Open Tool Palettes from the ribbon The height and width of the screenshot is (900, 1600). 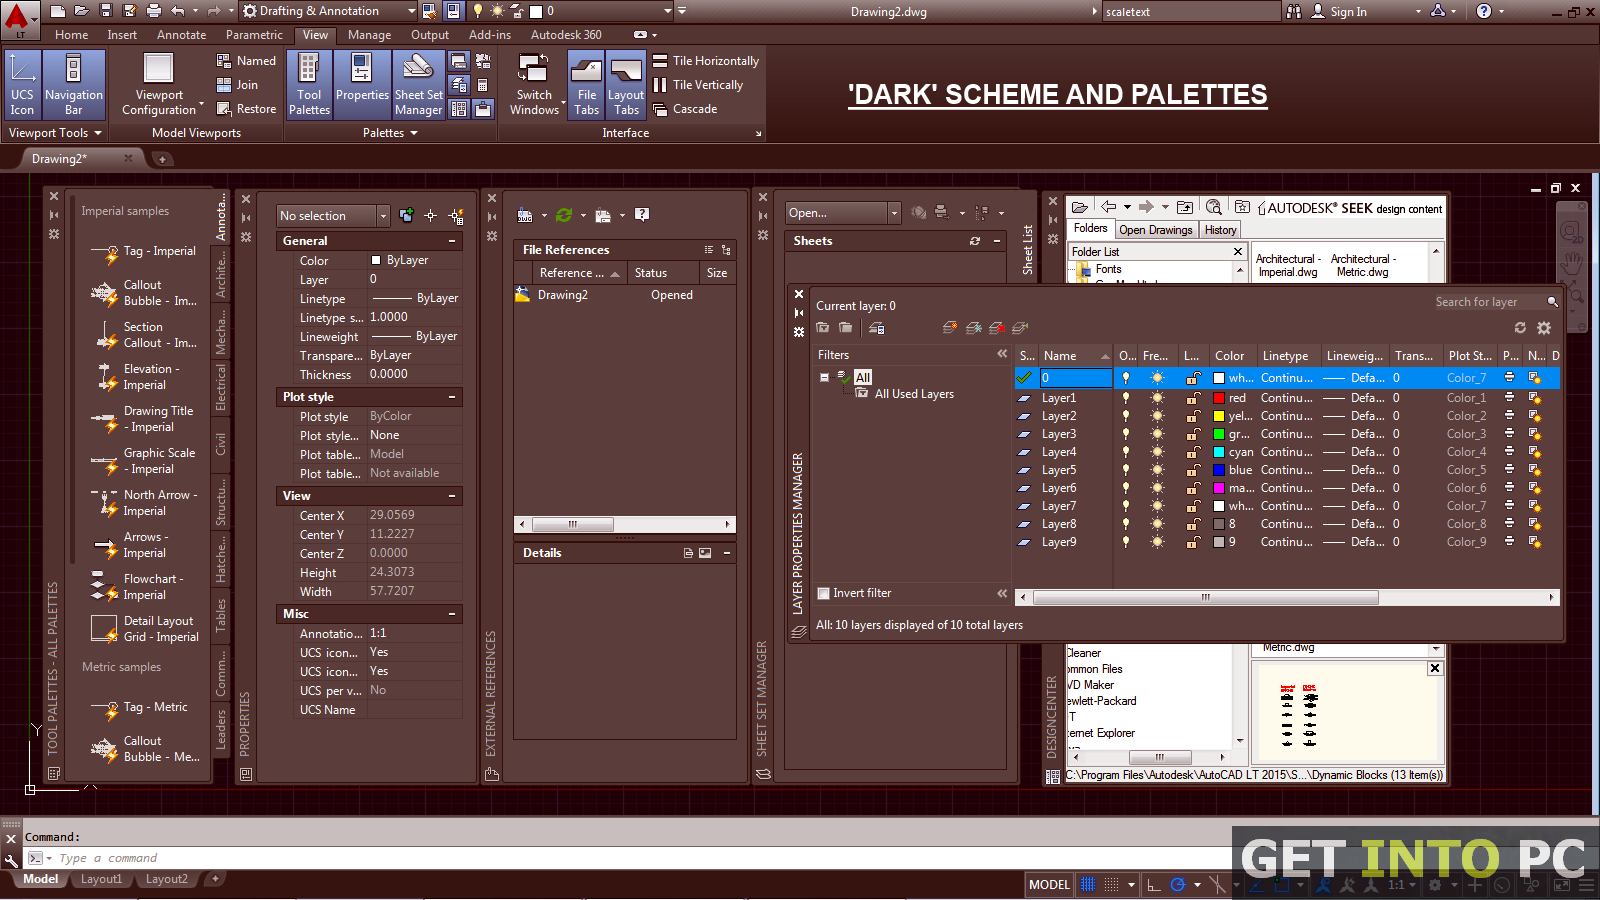pos(309,84)
